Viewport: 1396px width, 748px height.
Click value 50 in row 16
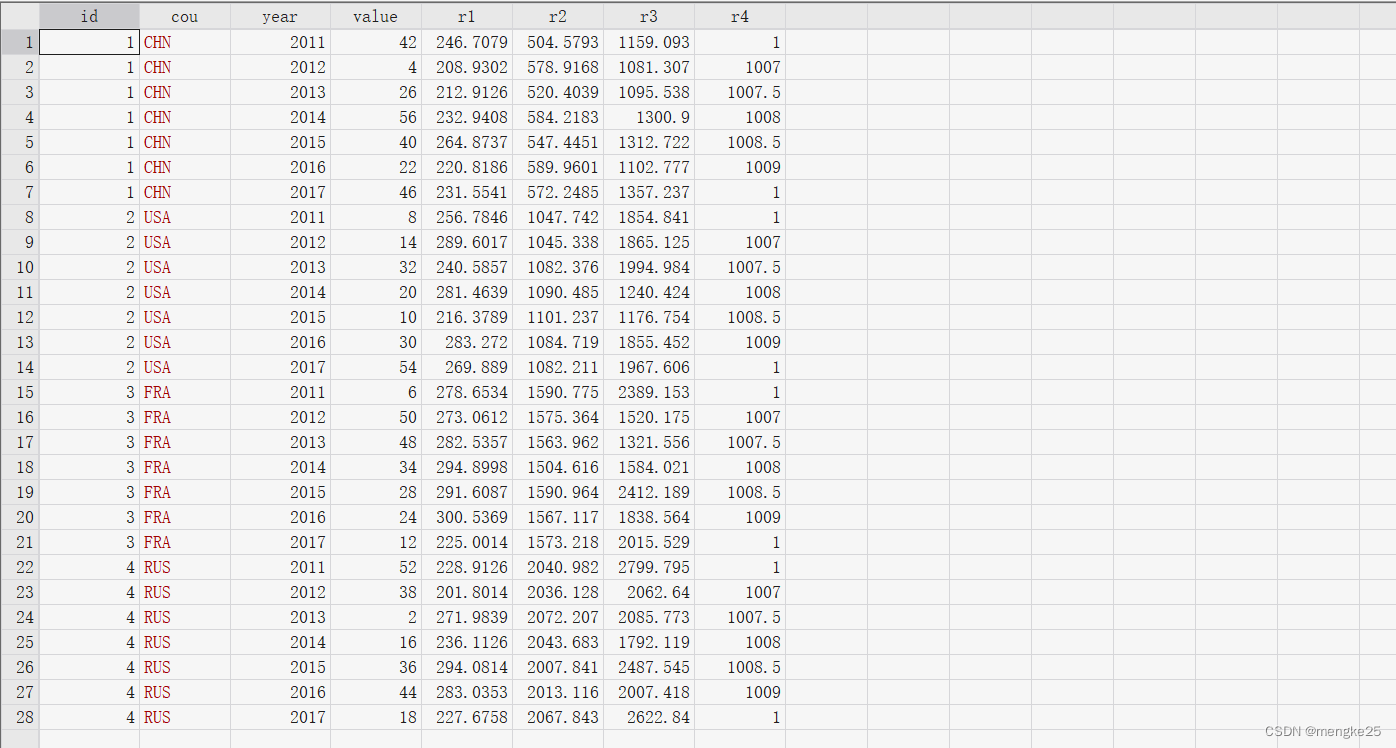(x=376, y=417)
